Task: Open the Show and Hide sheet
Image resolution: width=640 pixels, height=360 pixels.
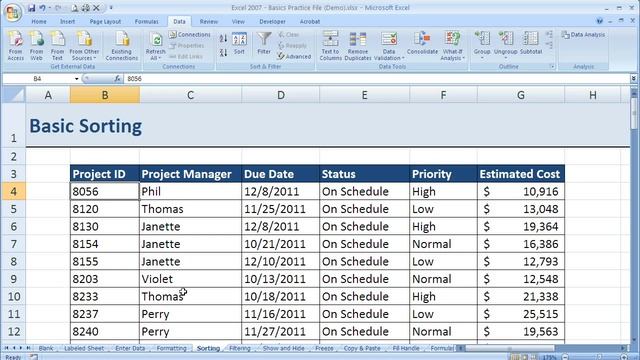Action: coord(284,348)
